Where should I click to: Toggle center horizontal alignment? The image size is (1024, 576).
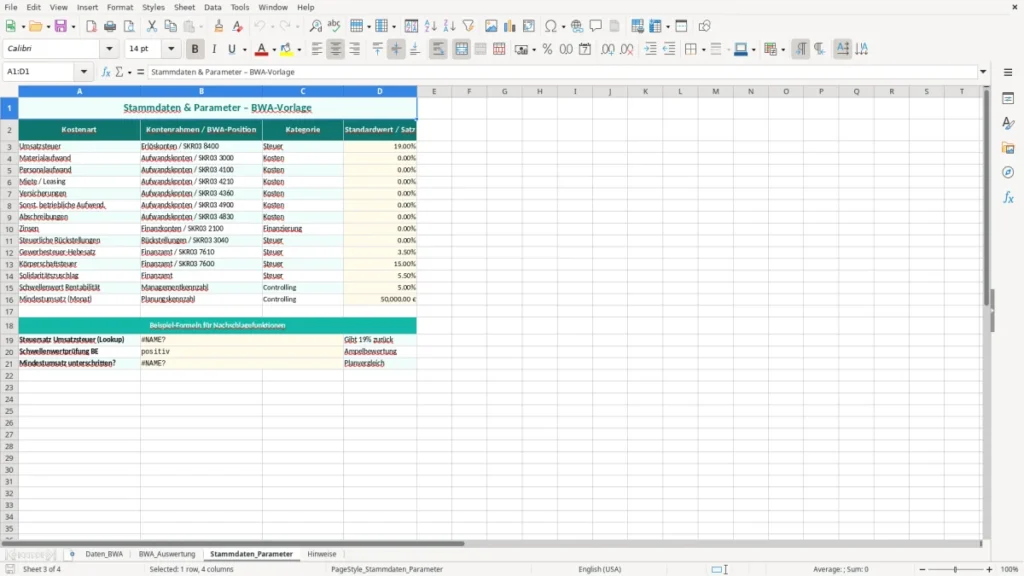[336, 49]
